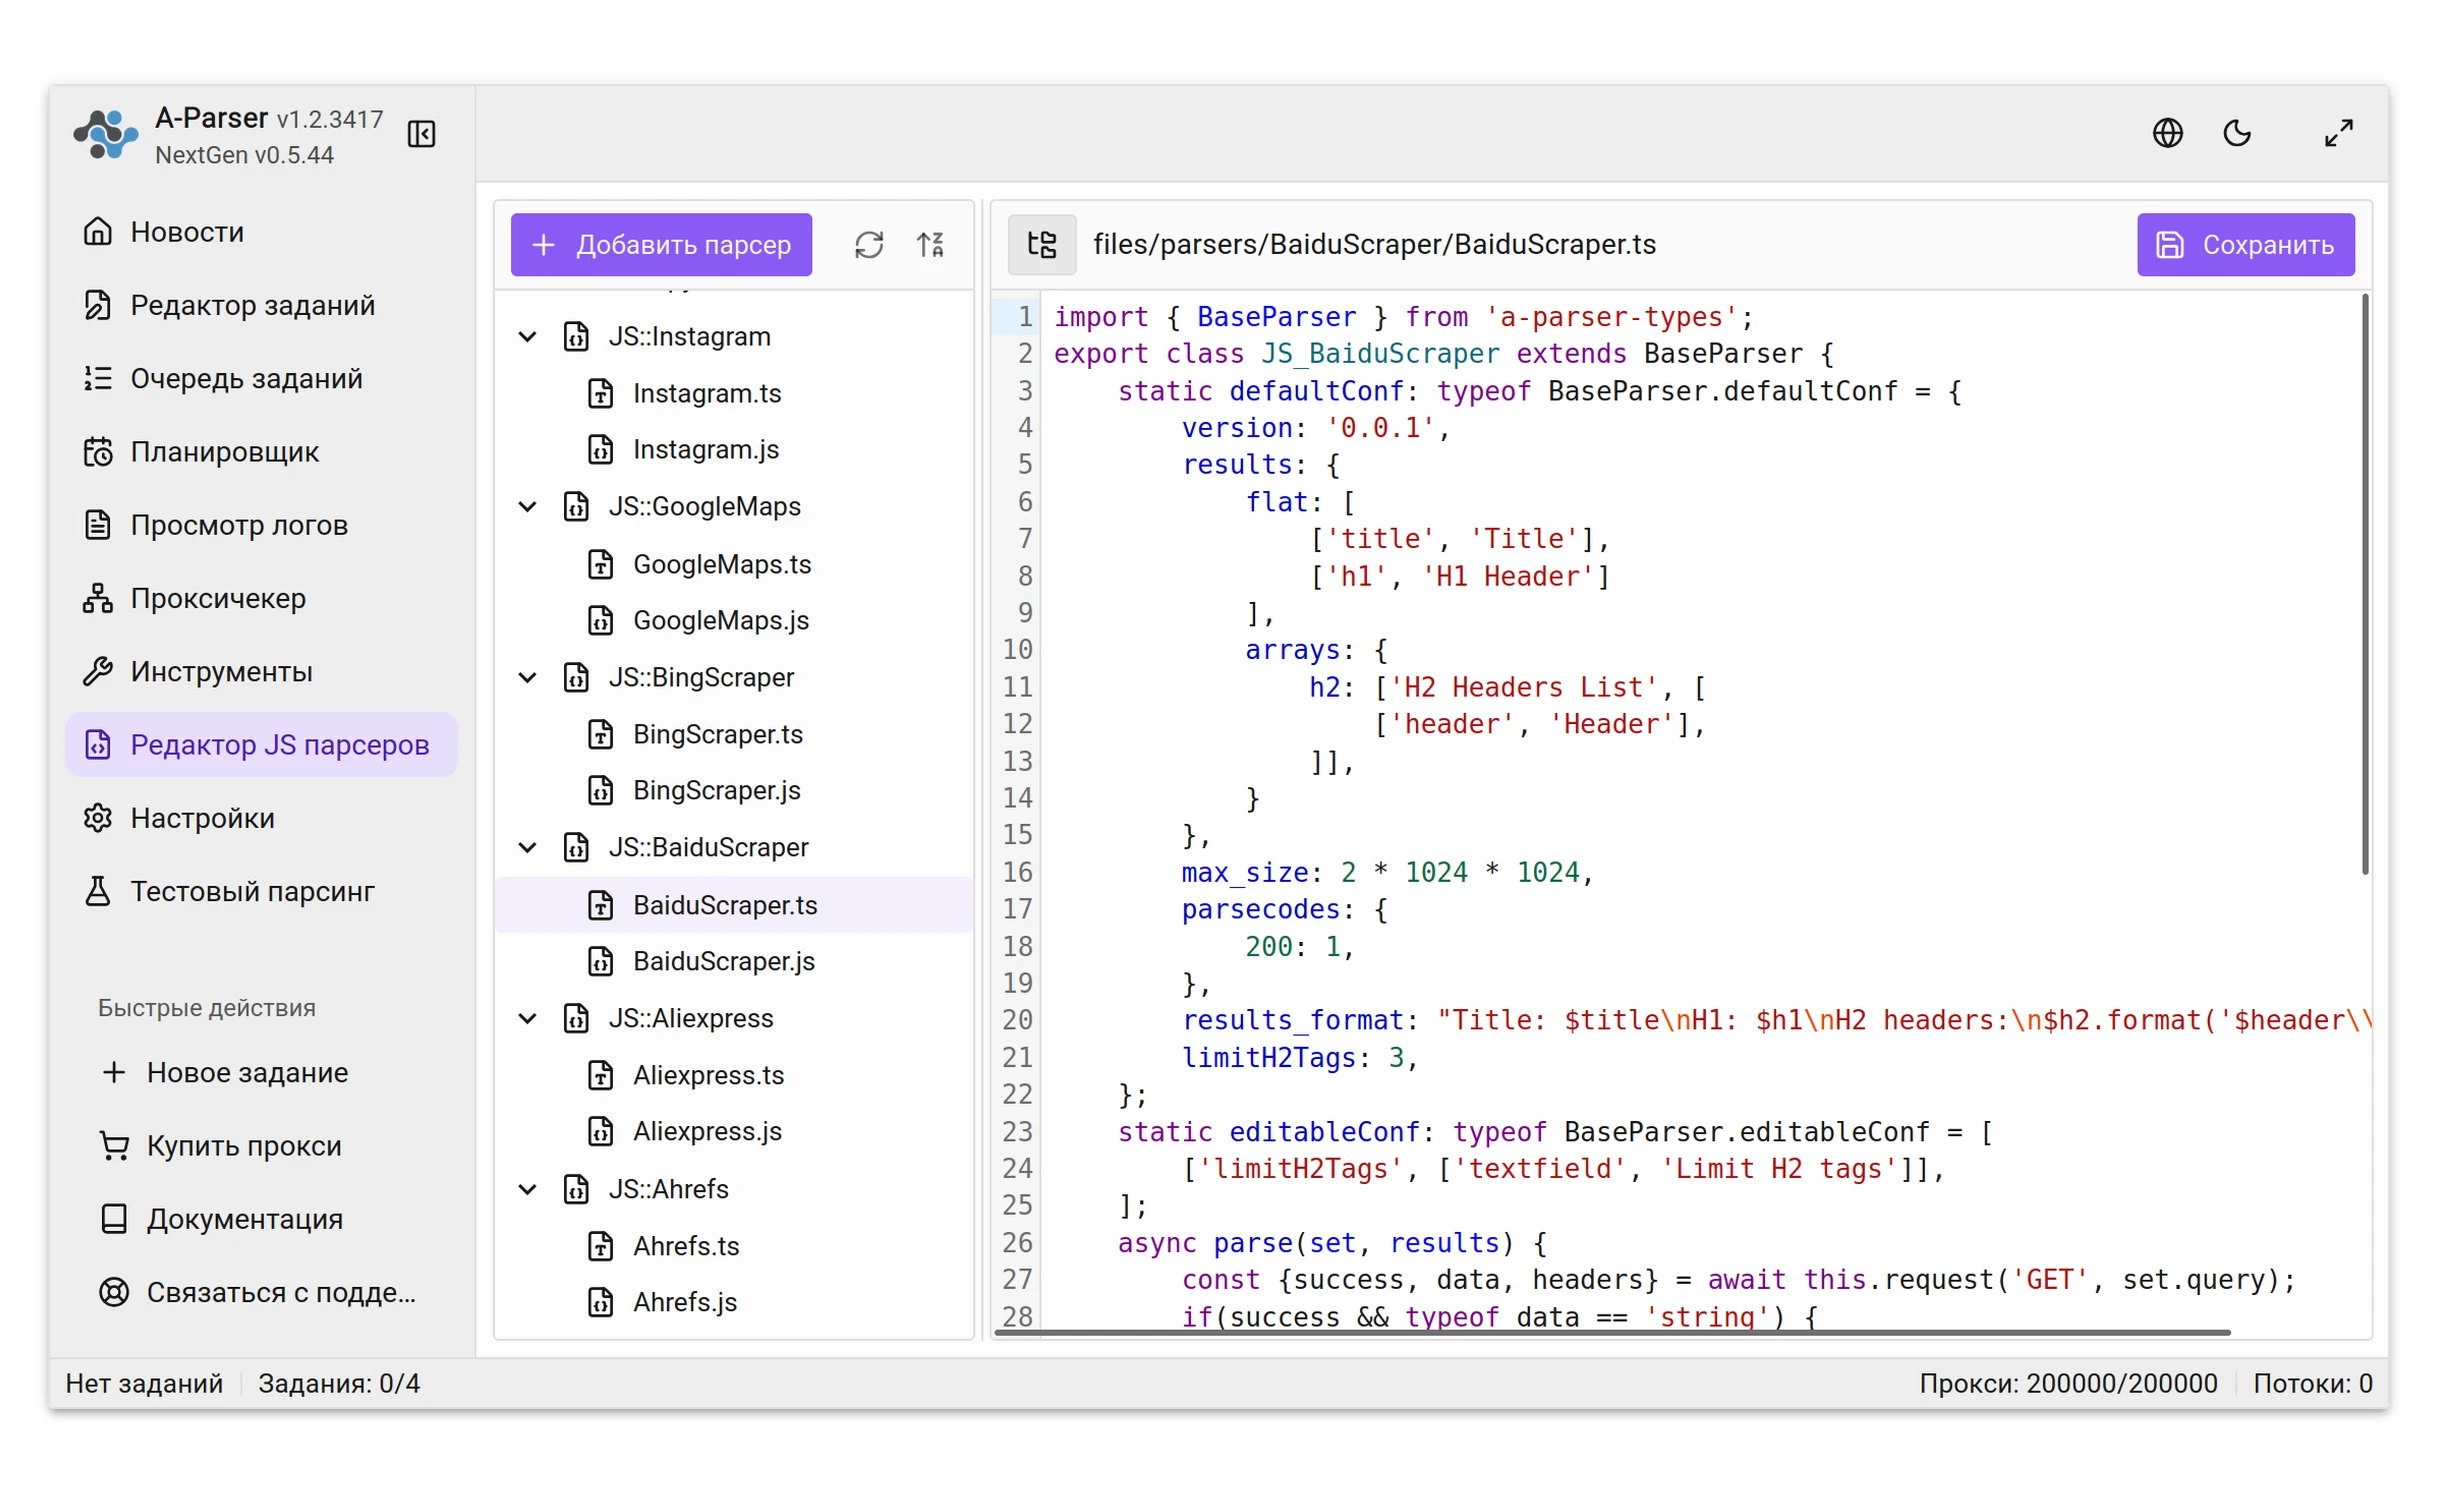Toggle the file tree panel icon
The width and height of the screenshot is (2438, 1494).
tap(1041, 245)
